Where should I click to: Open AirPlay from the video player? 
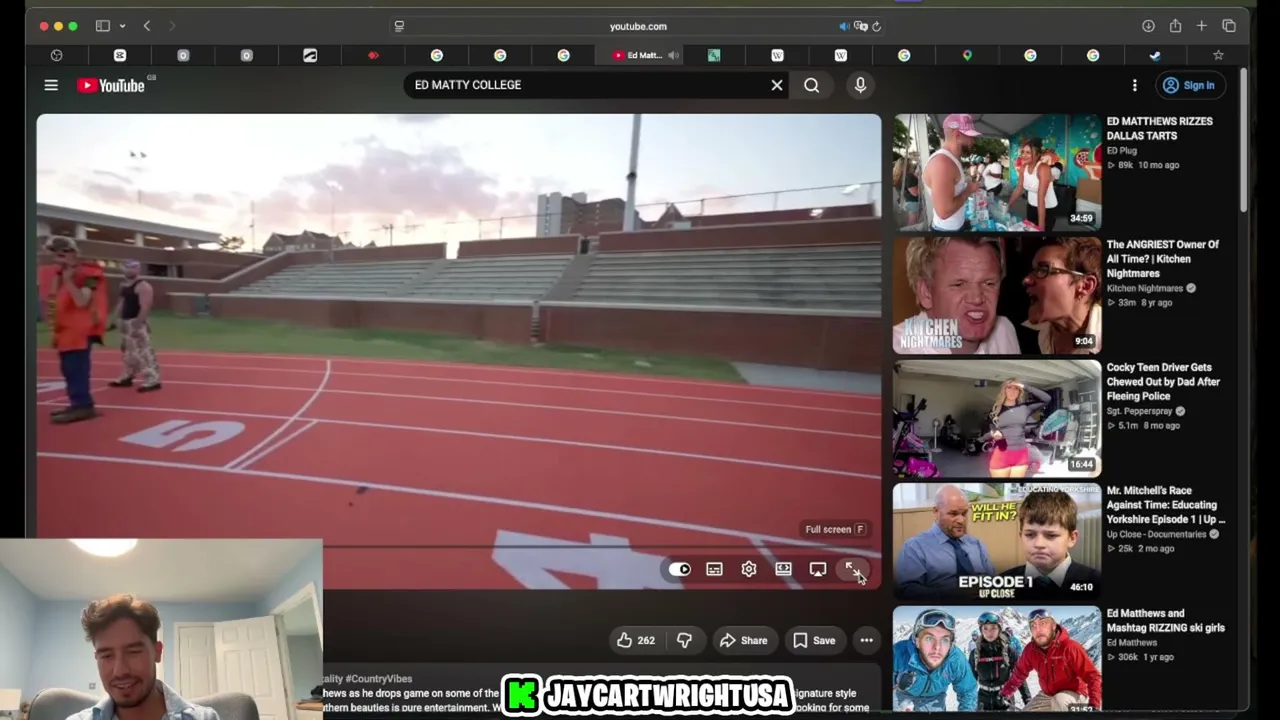(818, 569)
